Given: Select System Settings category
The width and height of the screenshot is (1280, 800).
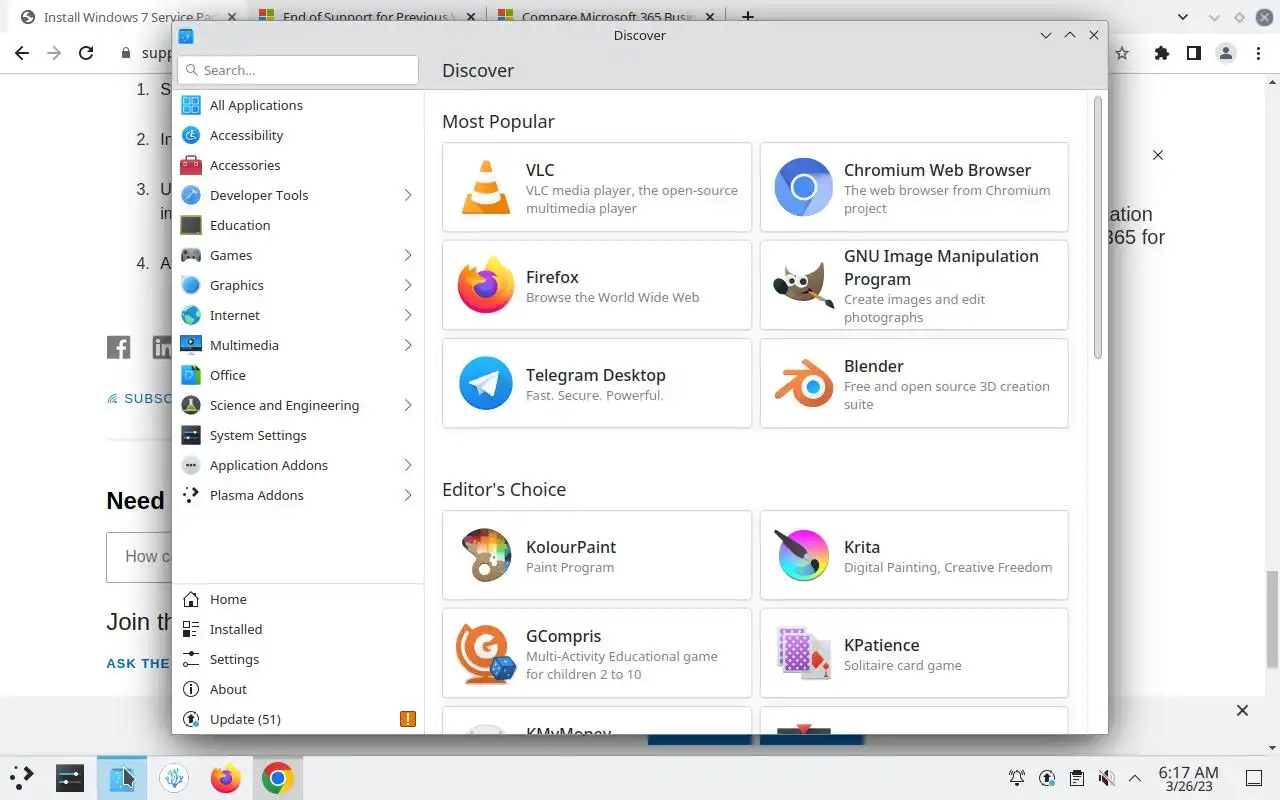Looking at the screenshot, I should [x=298, y=435].
